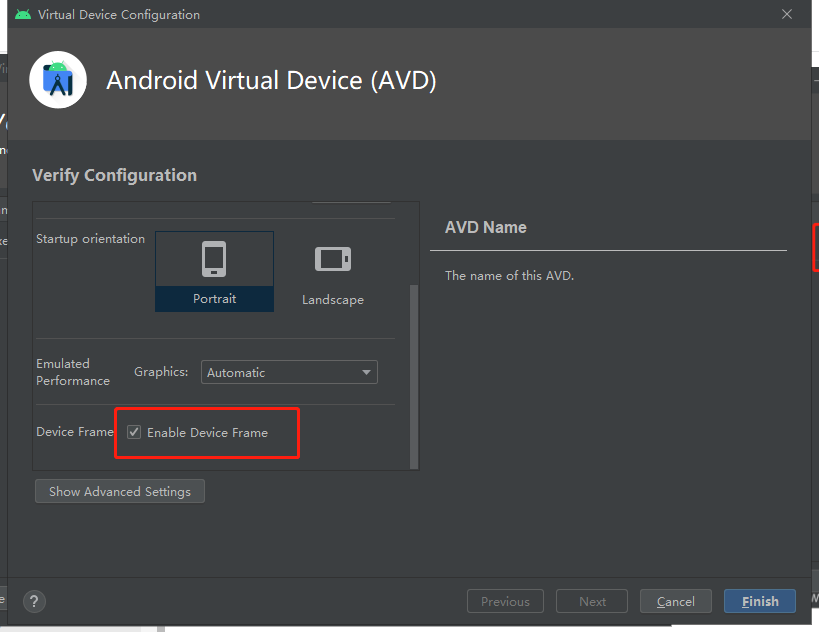819x632 pixels.
Task: Close the Virtual Device Configuration dialog
Action: tap(787, 14)
